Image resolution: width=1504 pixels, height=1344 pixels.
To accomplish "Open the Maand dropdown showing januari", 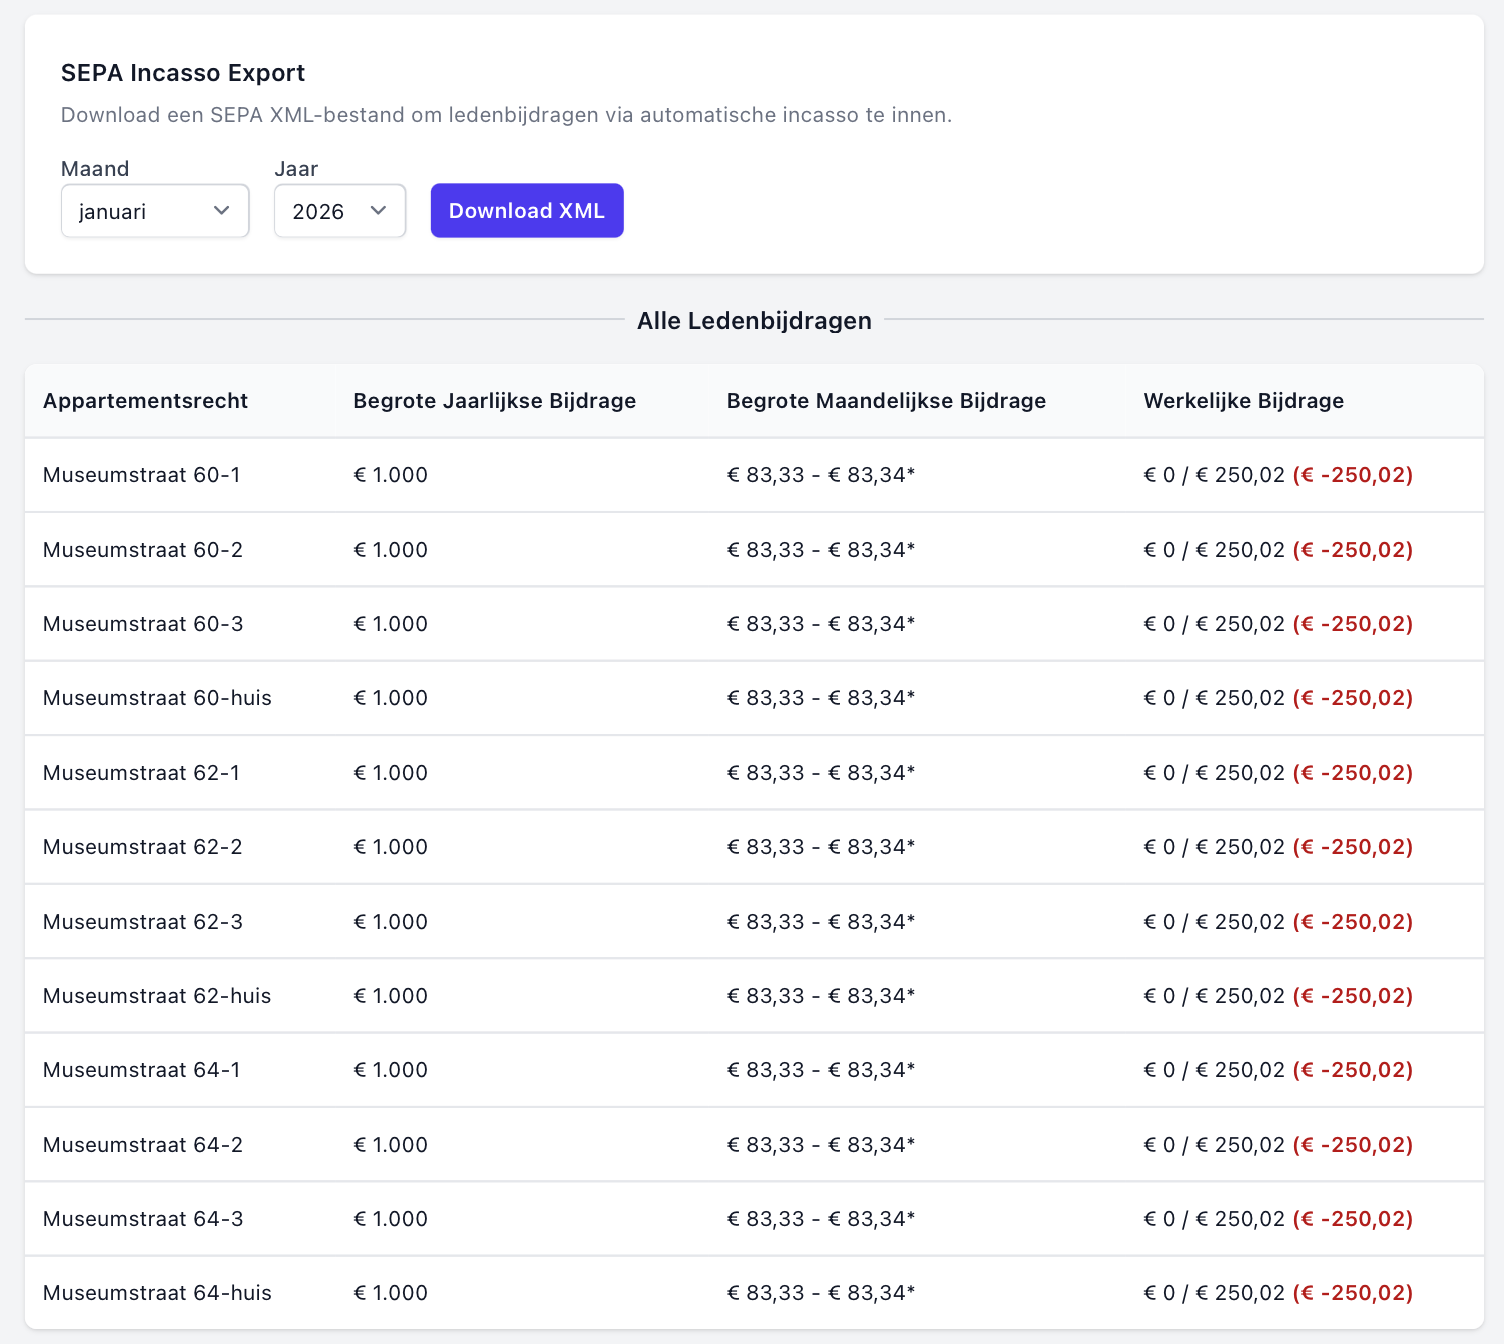I will (x=154, y=211).
